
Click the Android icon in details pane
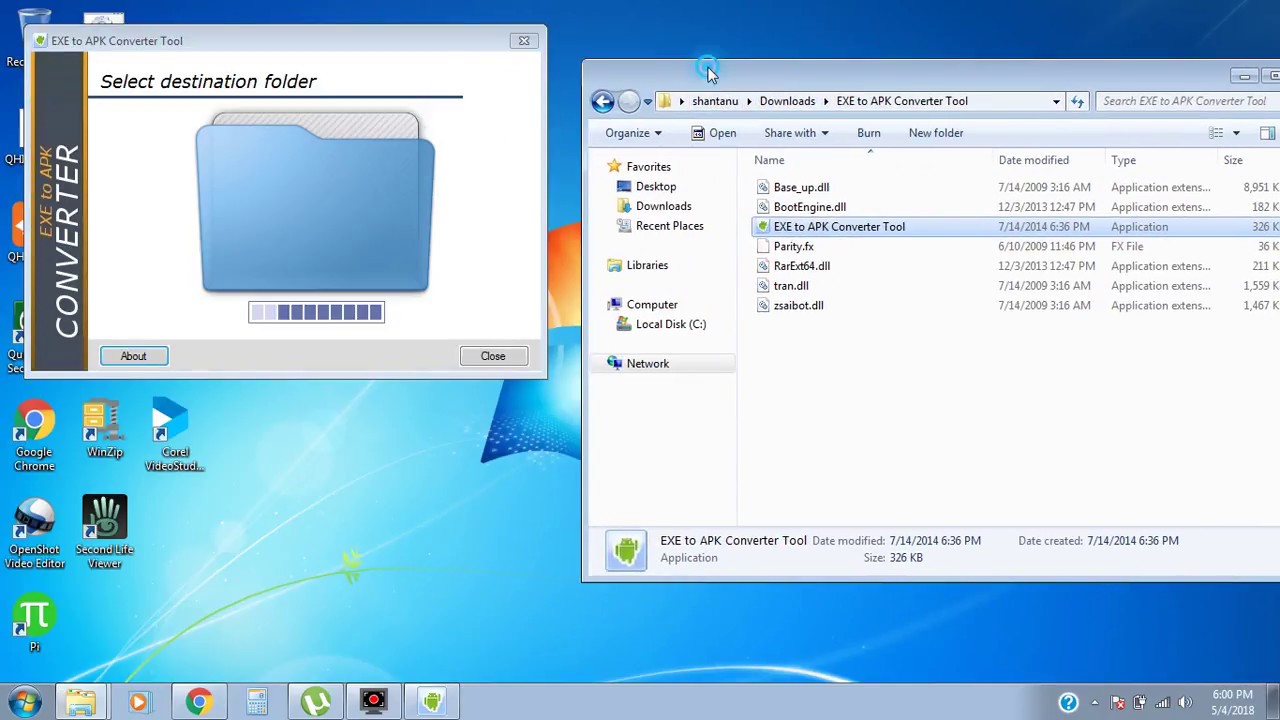tap(626, 550)
